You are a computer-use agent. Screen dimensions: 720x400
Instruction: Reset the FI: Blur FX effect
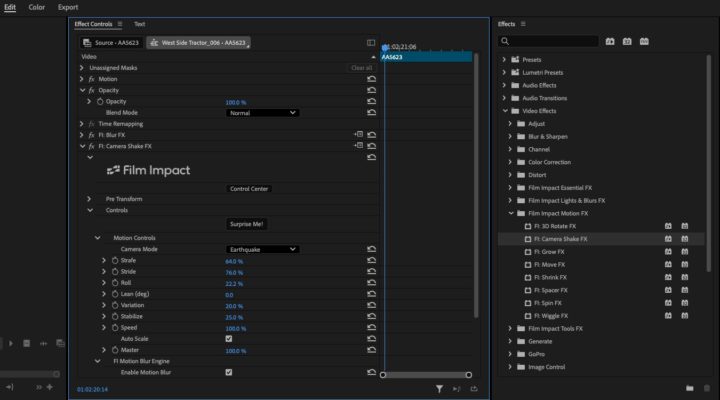click(371, 135)
